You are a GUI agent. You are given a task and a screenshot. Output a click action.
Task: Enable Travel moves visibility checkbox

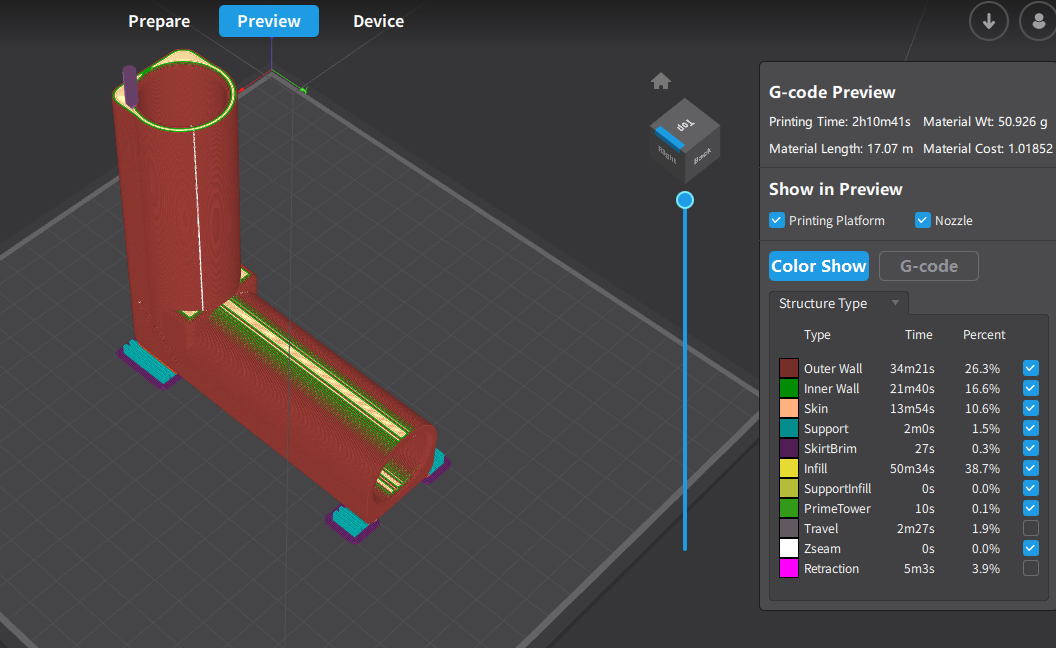point(1030,528)
